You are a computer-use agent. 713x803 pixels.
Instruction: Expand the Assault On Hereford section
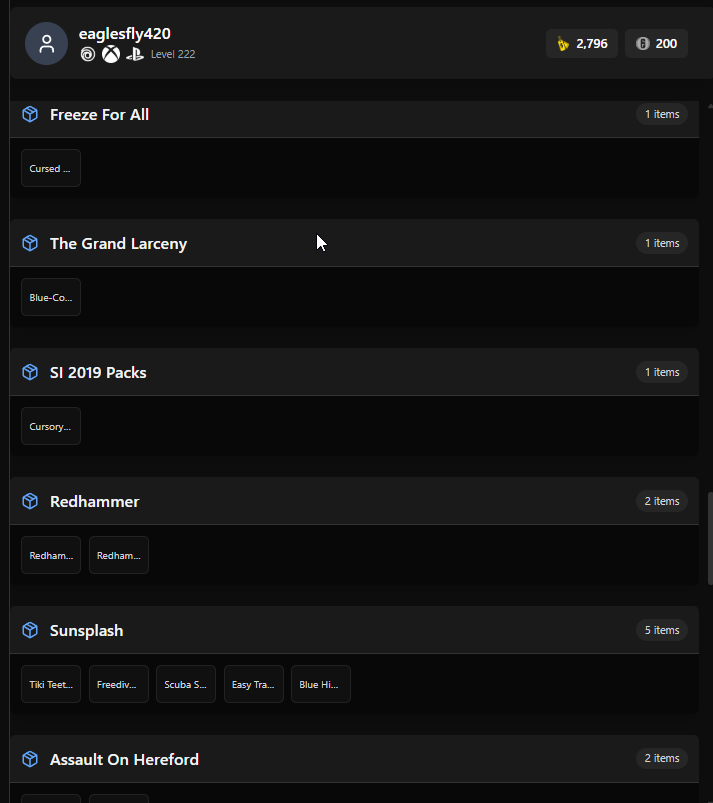(354, 759)
